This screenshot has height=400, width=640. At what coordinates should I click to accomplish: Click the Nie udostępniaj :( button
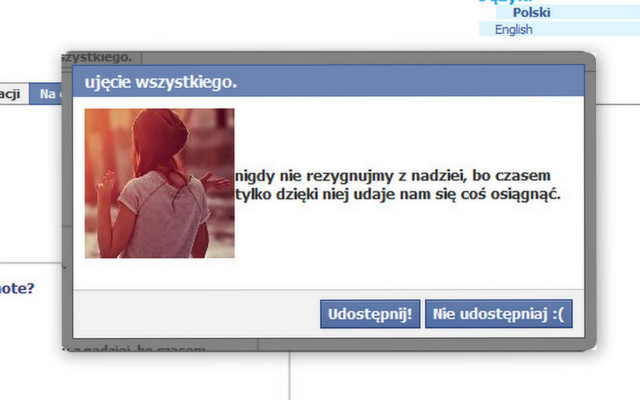coord(498,314)
